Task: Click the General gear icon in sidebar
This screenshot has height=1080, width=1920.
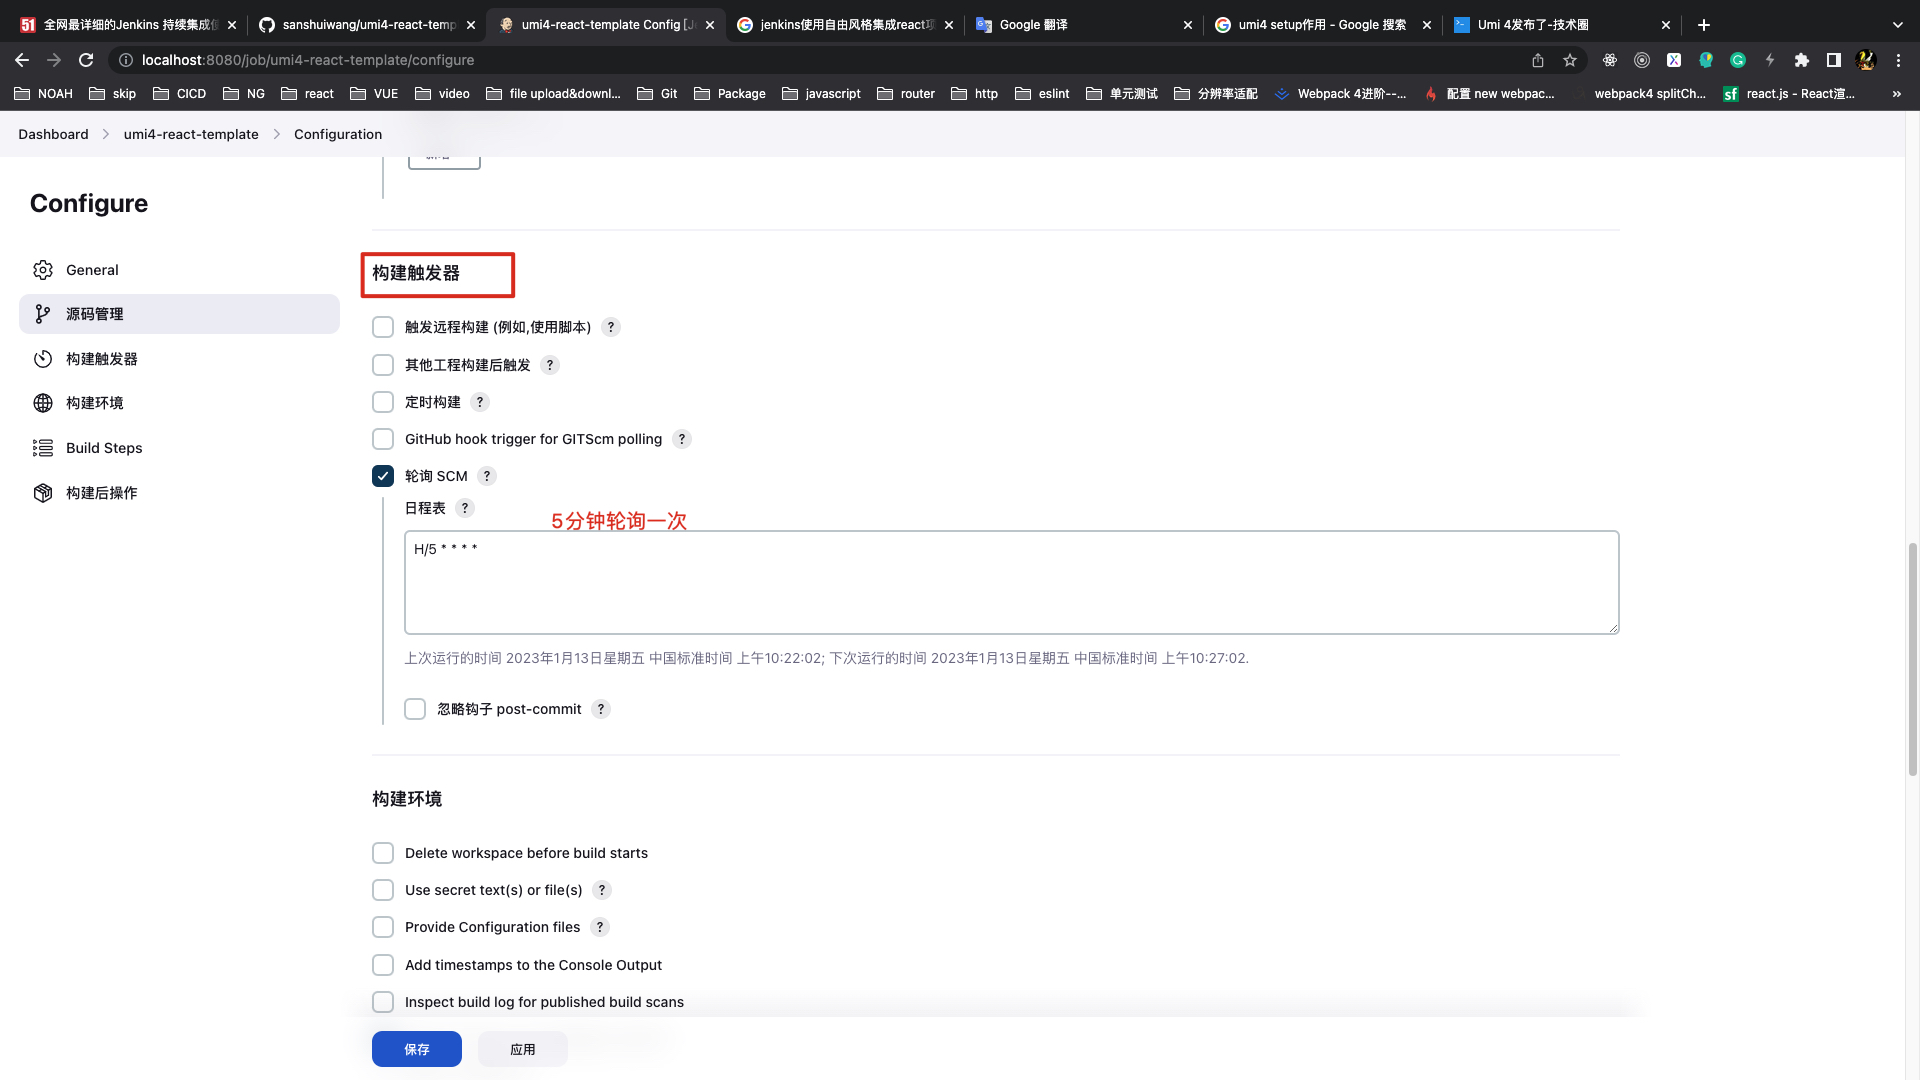Action: click(43, 270)
